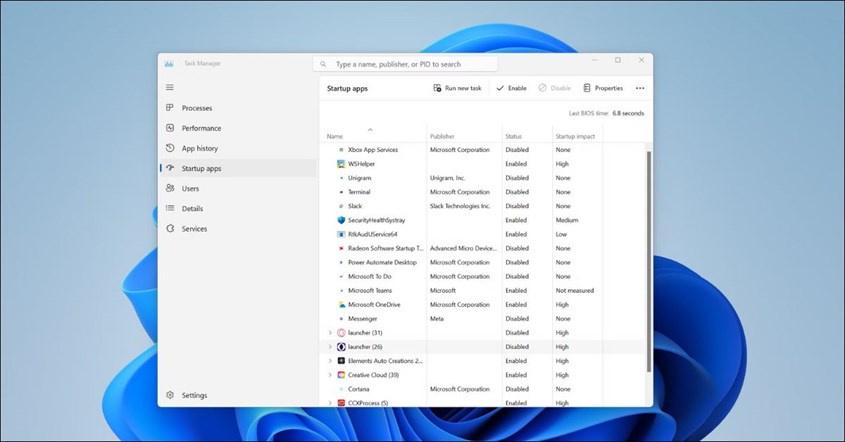Click the RtkAudUService64 icon
845x442 pixels.
coord(341,234)
